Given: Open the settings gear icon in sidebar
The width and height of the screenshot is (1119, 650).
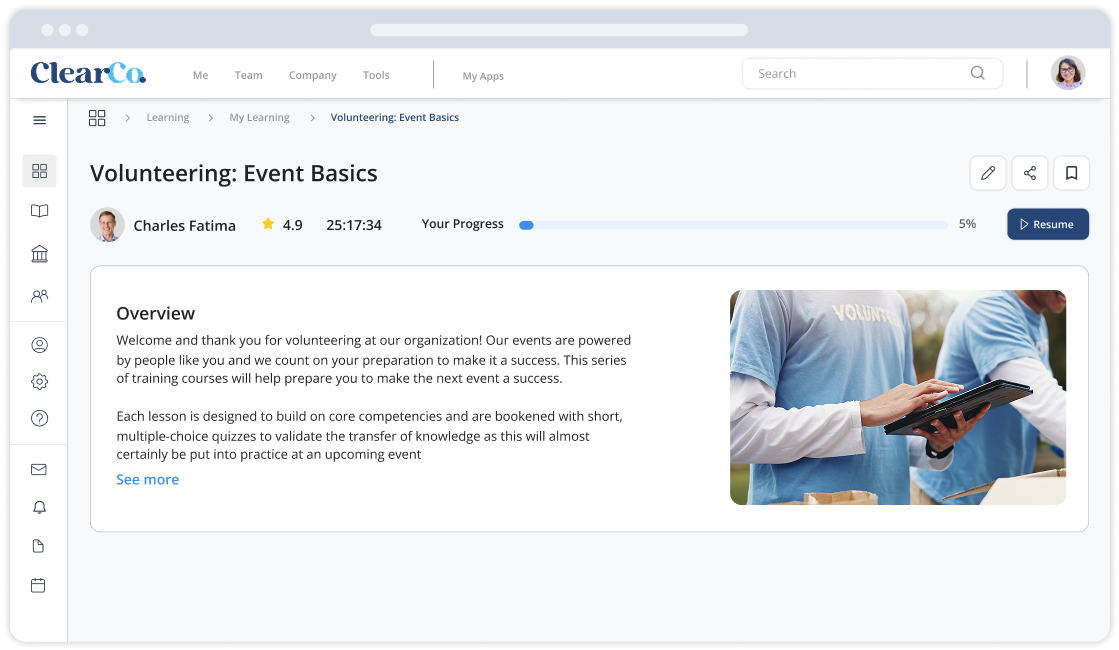Looking at the screenshot, I should click(40, 382).
